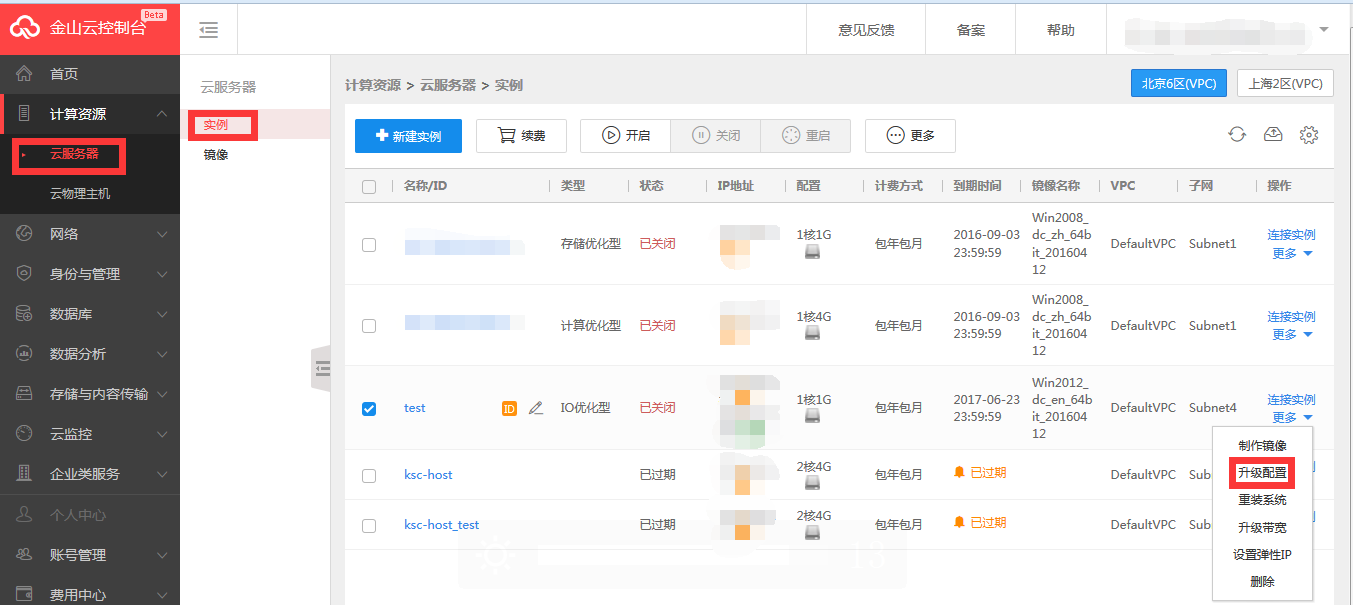Screen dimensions: 1353x605
Task: Collapse the main sidebar with the hamburger icon
Action: pyautogui.click(x=209, y=30)
